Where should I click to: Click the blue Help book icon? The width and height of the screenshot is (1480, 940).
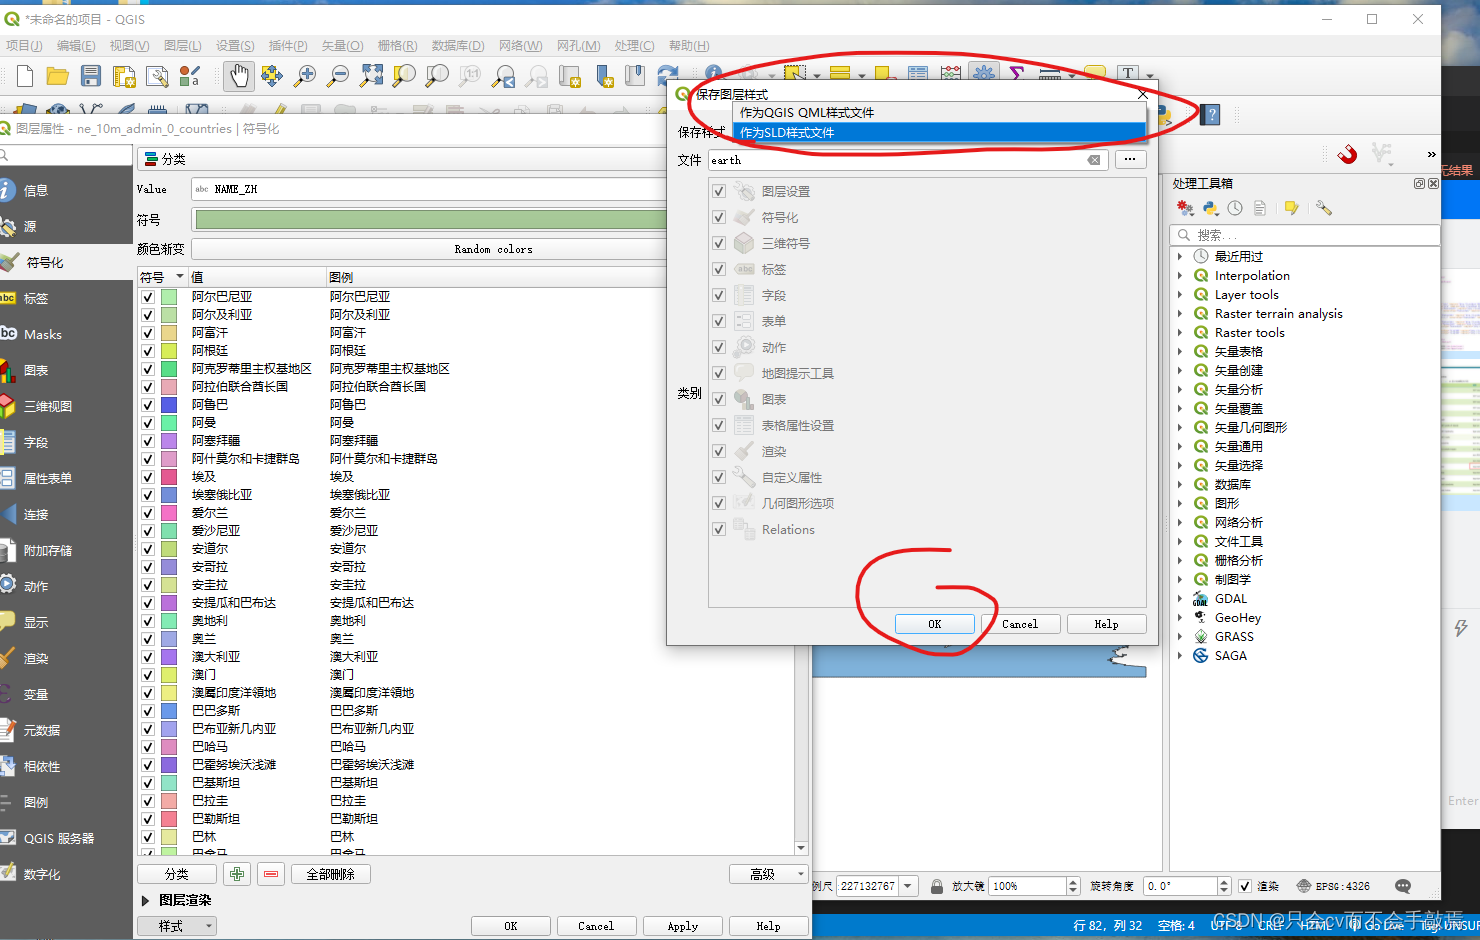point(1211,114)
